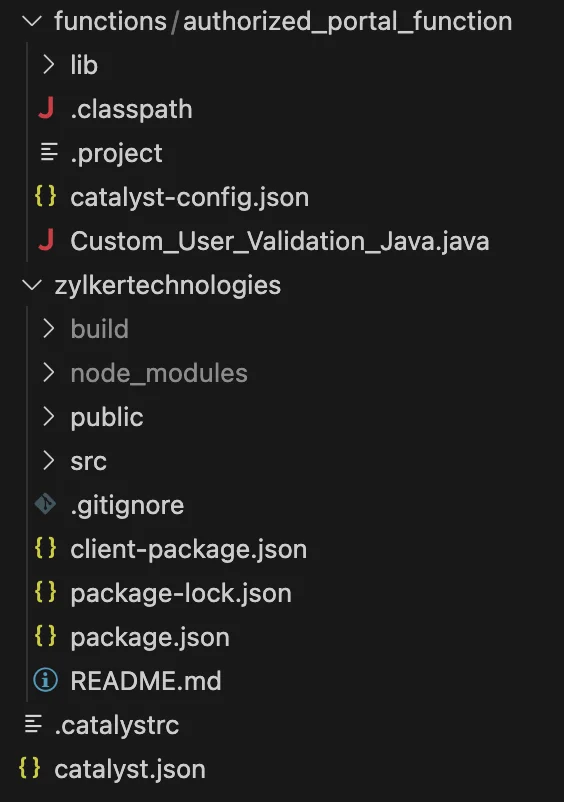
Task: Click the Java icon beside .classpath
Action: coord(46,108)
